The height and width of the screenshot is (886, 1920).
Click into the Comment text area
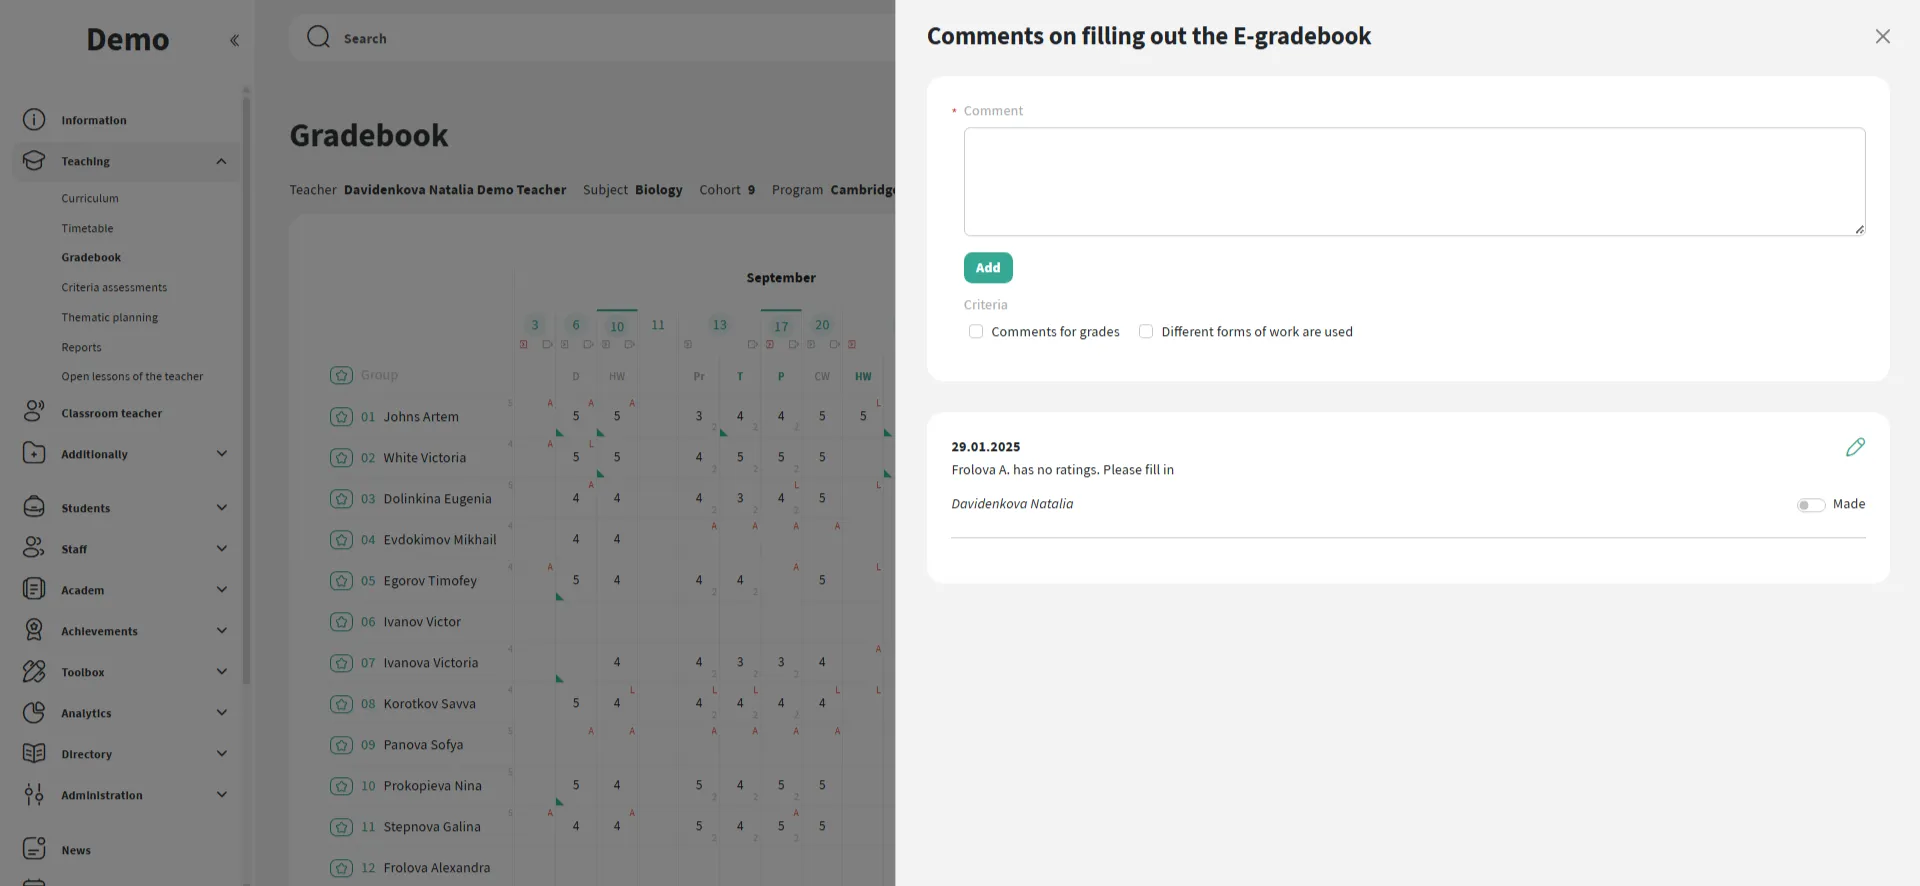click(1413, 182)
